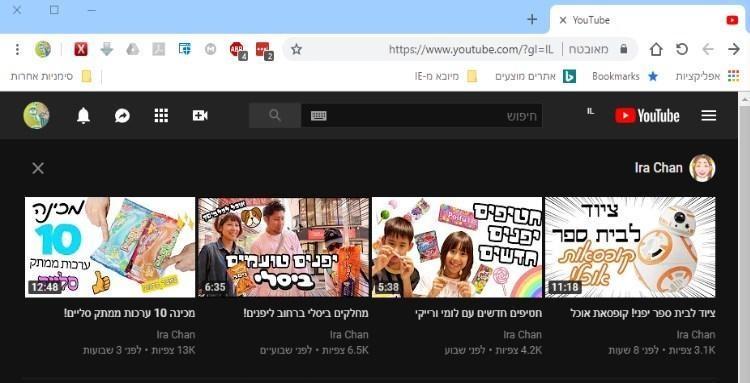Click the gray round M extension icon
The width and height of the screenshot is (750, 383).
pyautogui.click(x=210, y=49)
